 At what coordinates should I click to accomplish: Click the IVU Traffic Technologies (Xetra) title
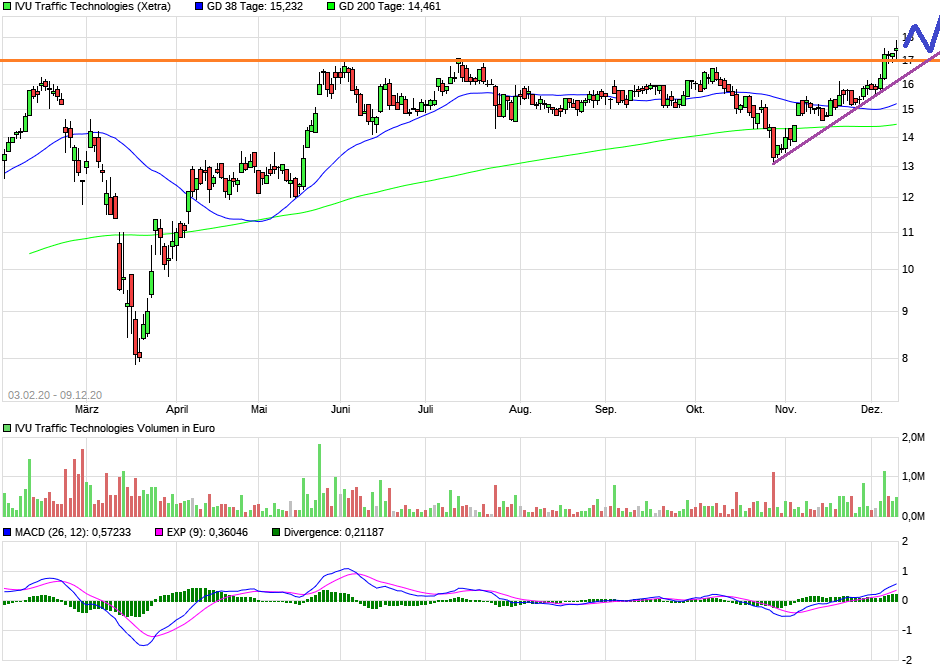93,7
